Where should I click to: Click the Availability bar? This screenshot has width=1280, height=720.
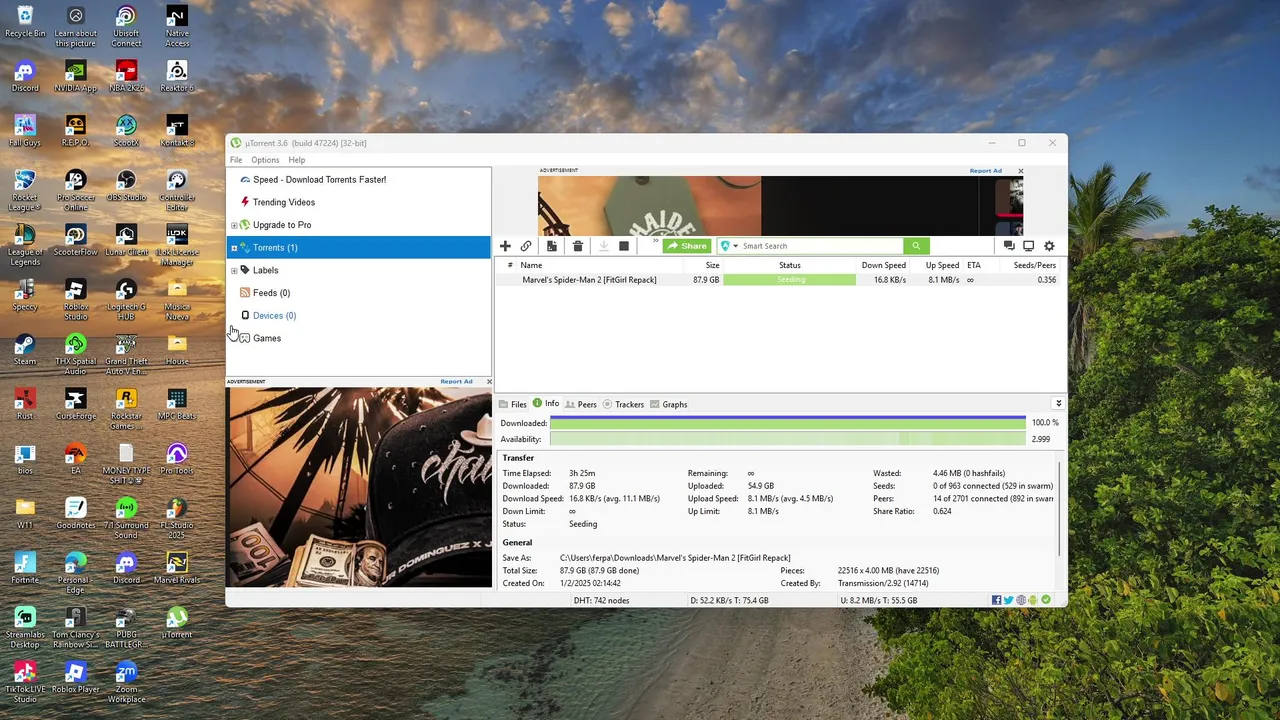788,439
